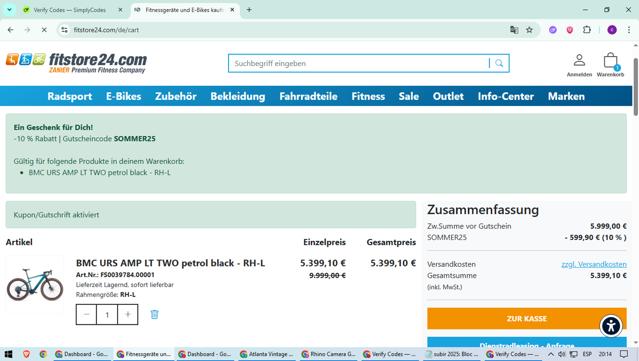Click the Art.Nr. FS0039784.00001 text
The image size is (639, 361).
click(x=115, y=275)
